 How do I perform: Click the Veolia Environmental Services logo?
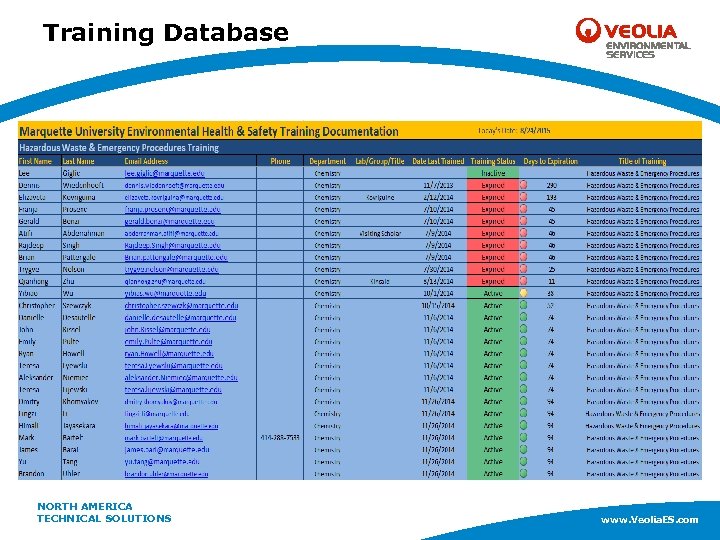633,38
